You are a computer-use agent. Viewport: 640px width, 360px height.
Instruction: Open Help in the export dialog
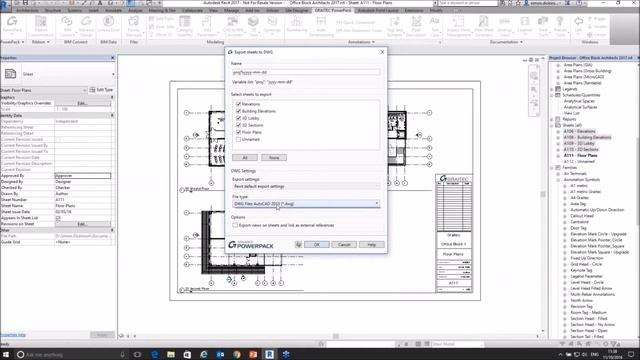371,244
